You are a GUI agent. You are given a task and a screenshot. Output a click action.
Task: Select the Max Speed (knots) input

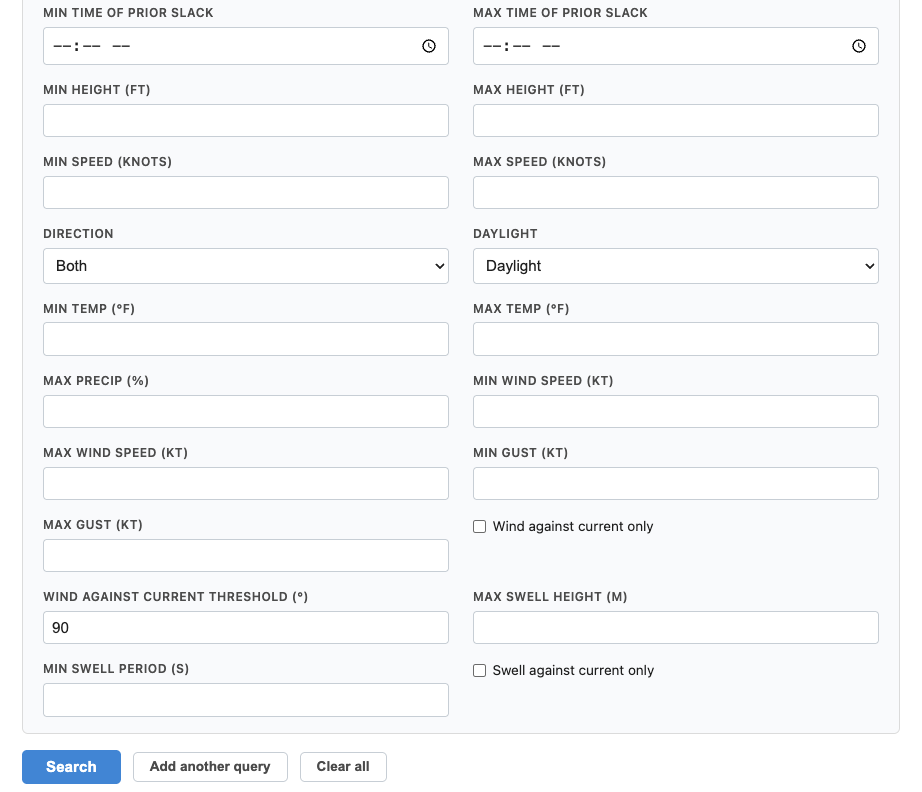675,192
